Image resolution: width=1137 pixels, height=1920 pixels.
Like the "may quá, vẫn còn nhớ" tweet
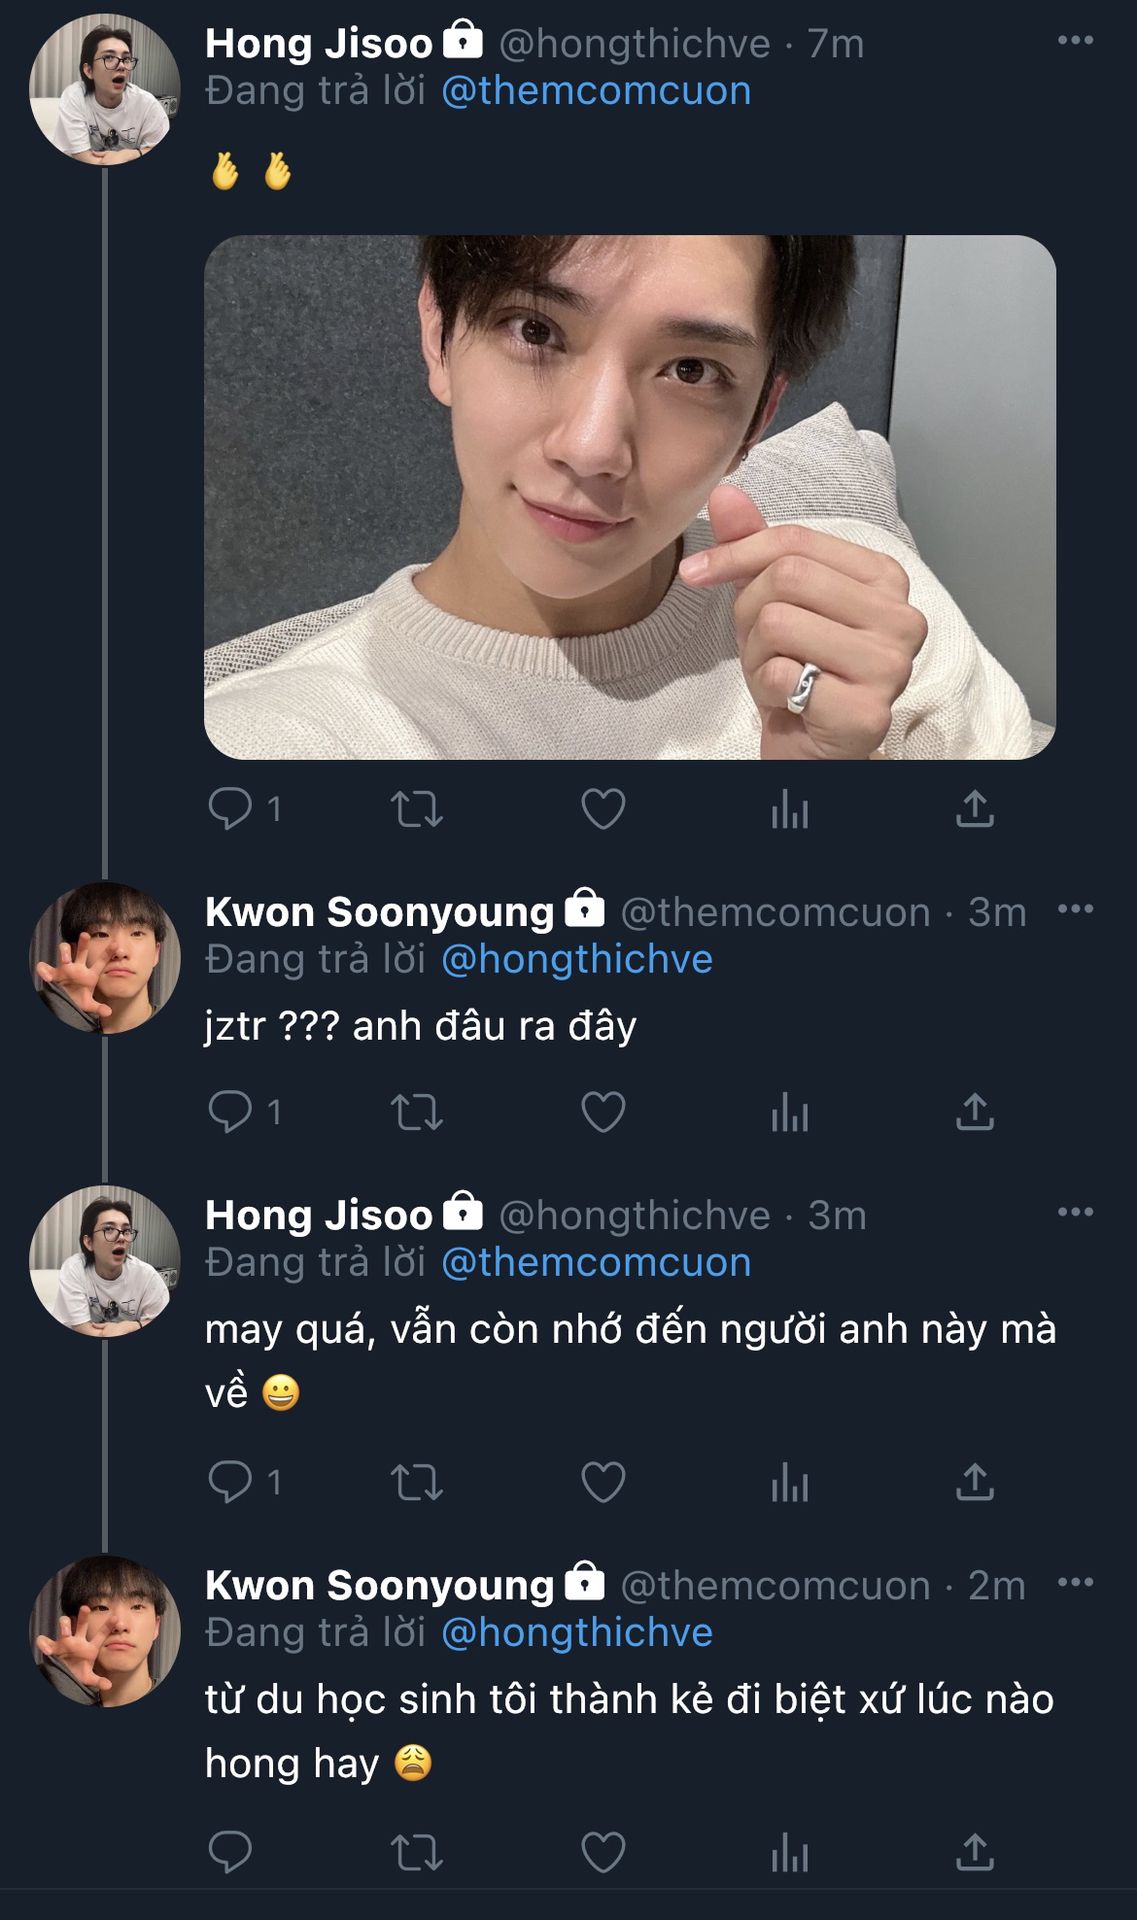[x=603, y=1482]
